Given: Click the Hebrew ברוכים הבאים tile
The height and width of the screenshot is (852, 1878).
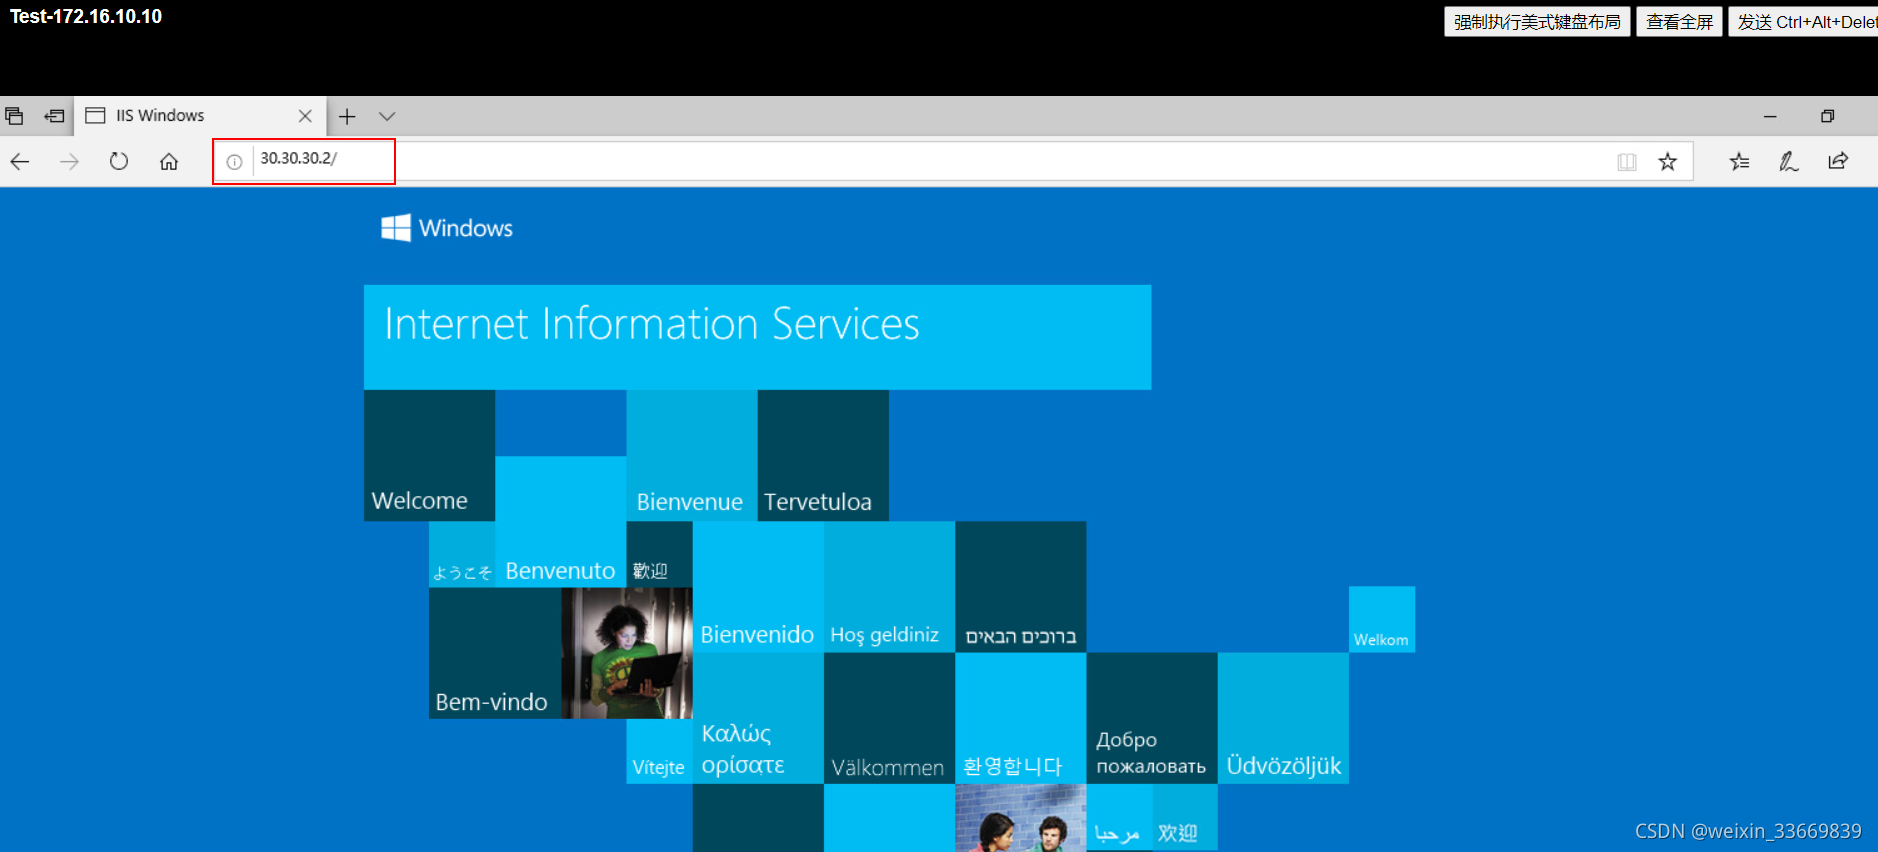Looking at the screenshot, I should (1020, 587).
